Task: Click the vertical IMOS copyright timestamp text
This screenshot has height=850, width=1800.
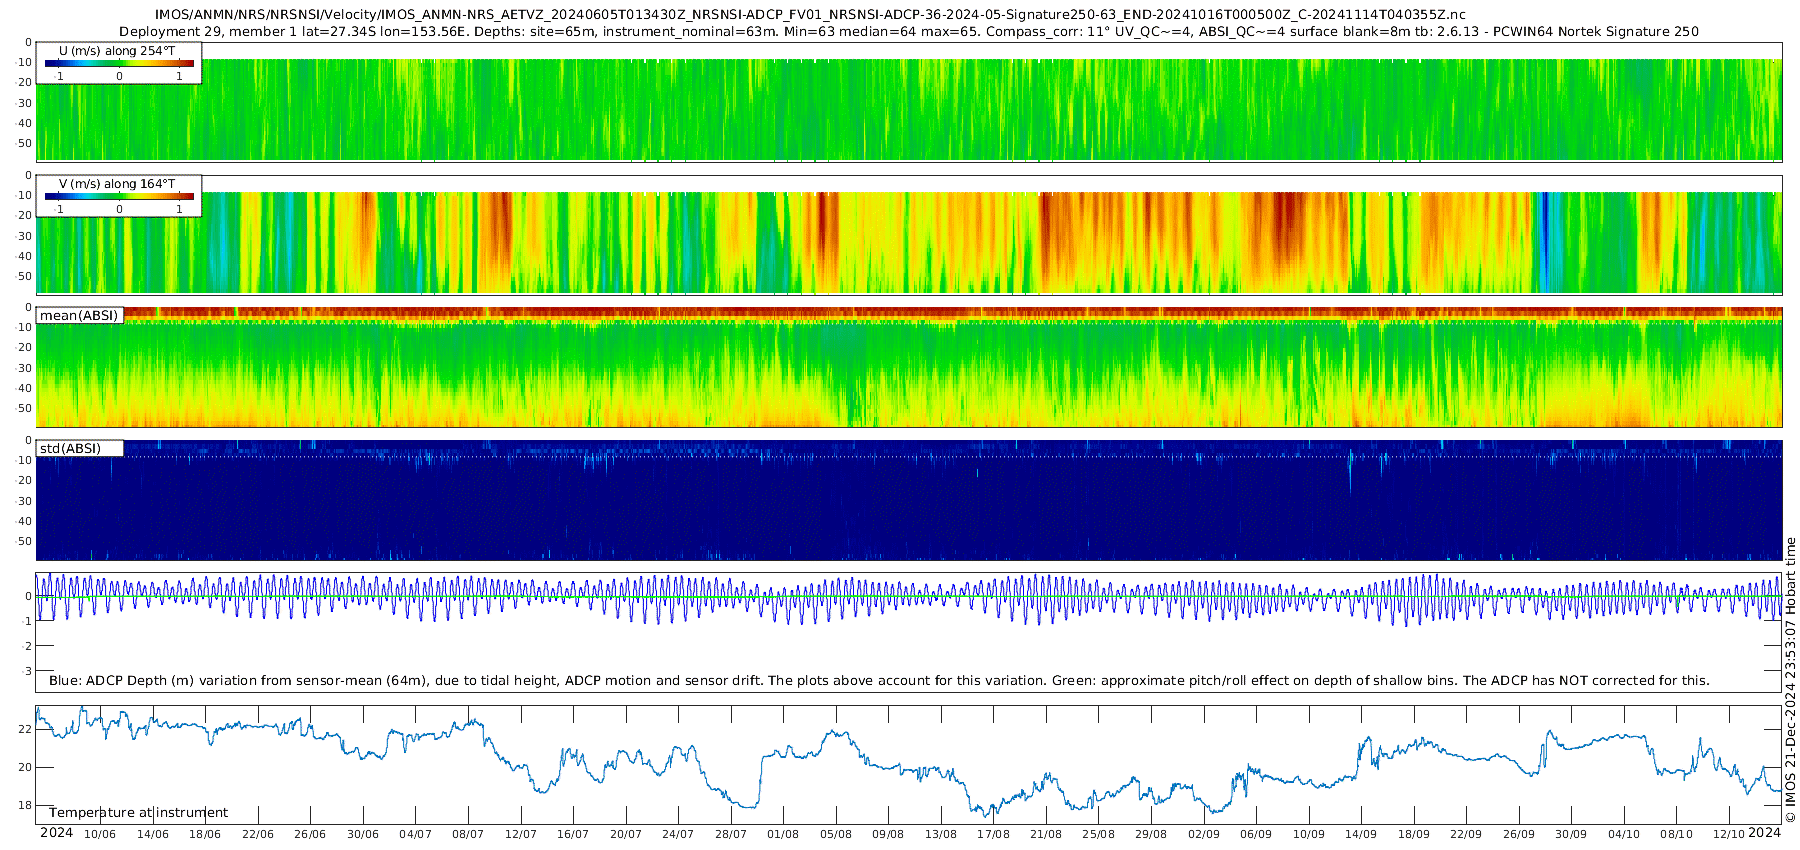Action: 1790,680
